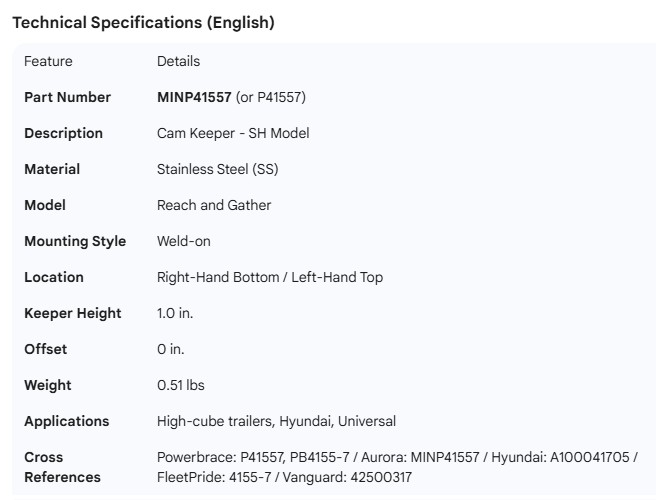Click the Applications row label

[x=67, y=421]
